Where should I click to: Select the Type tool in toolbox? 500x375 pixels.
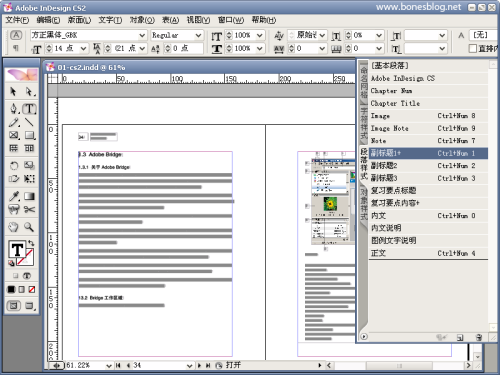29,108
